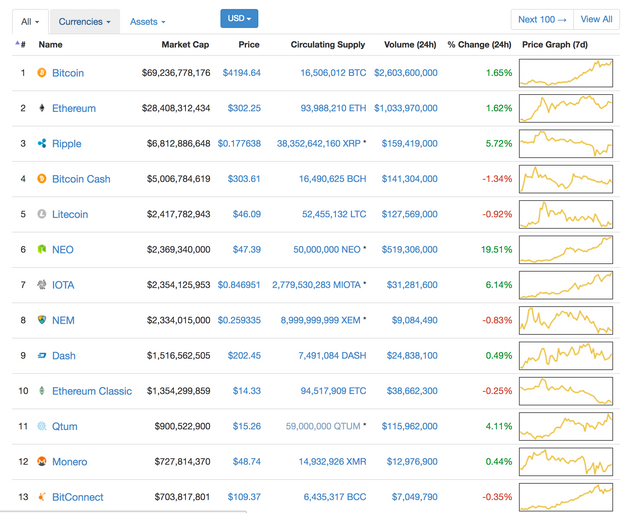The width and height of the screenshot is (640, 513).
Task: Open the Ethereum currency link
Action: 74,108
